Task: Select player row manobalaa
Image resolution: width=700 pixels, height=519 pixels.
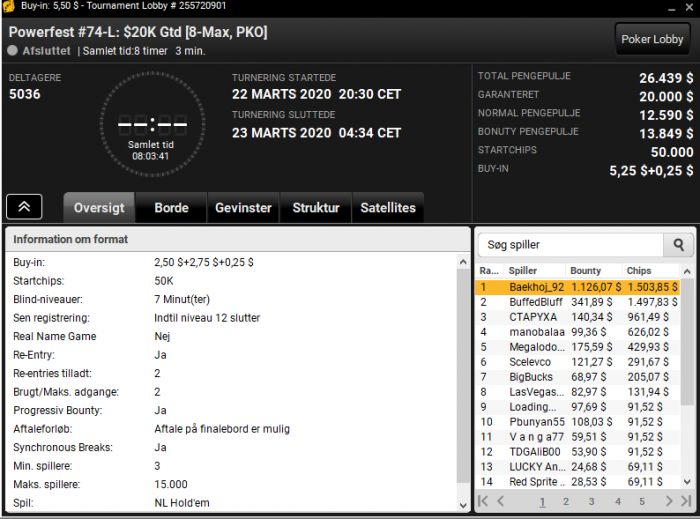Action: 578,332
